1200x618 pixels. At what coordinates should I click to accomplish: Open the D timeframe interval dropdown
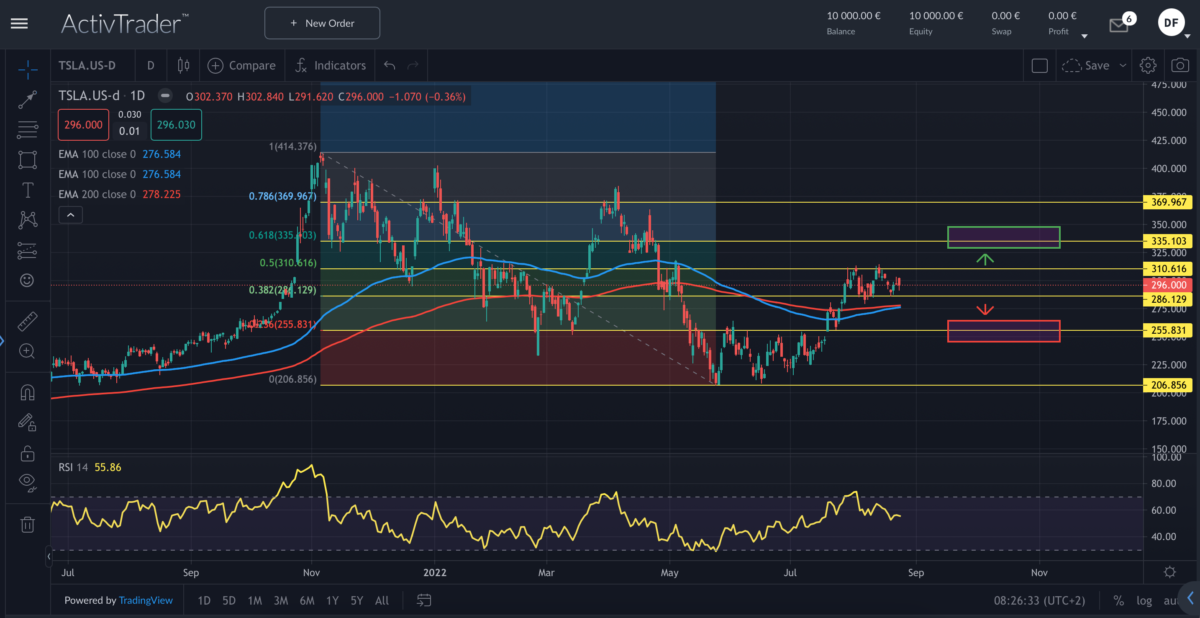151,65
